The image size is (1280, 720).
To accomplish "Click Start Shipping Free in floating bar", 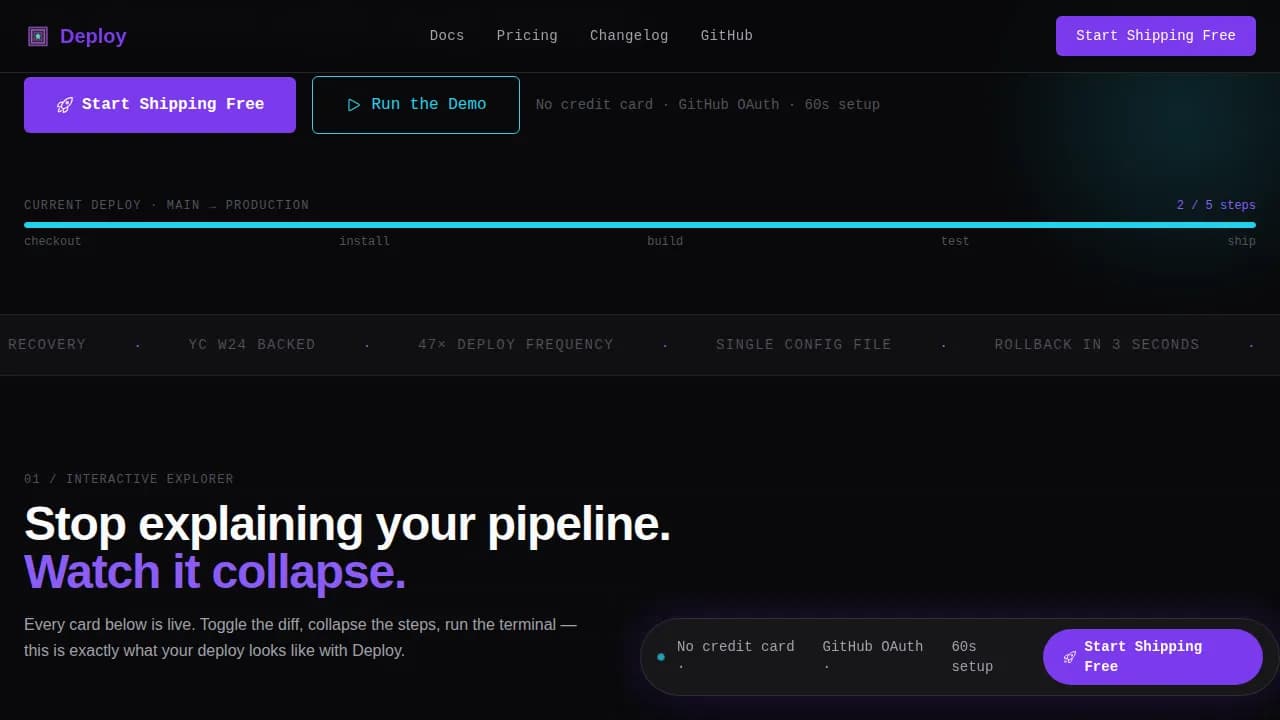I will [x=1153, y=657].
